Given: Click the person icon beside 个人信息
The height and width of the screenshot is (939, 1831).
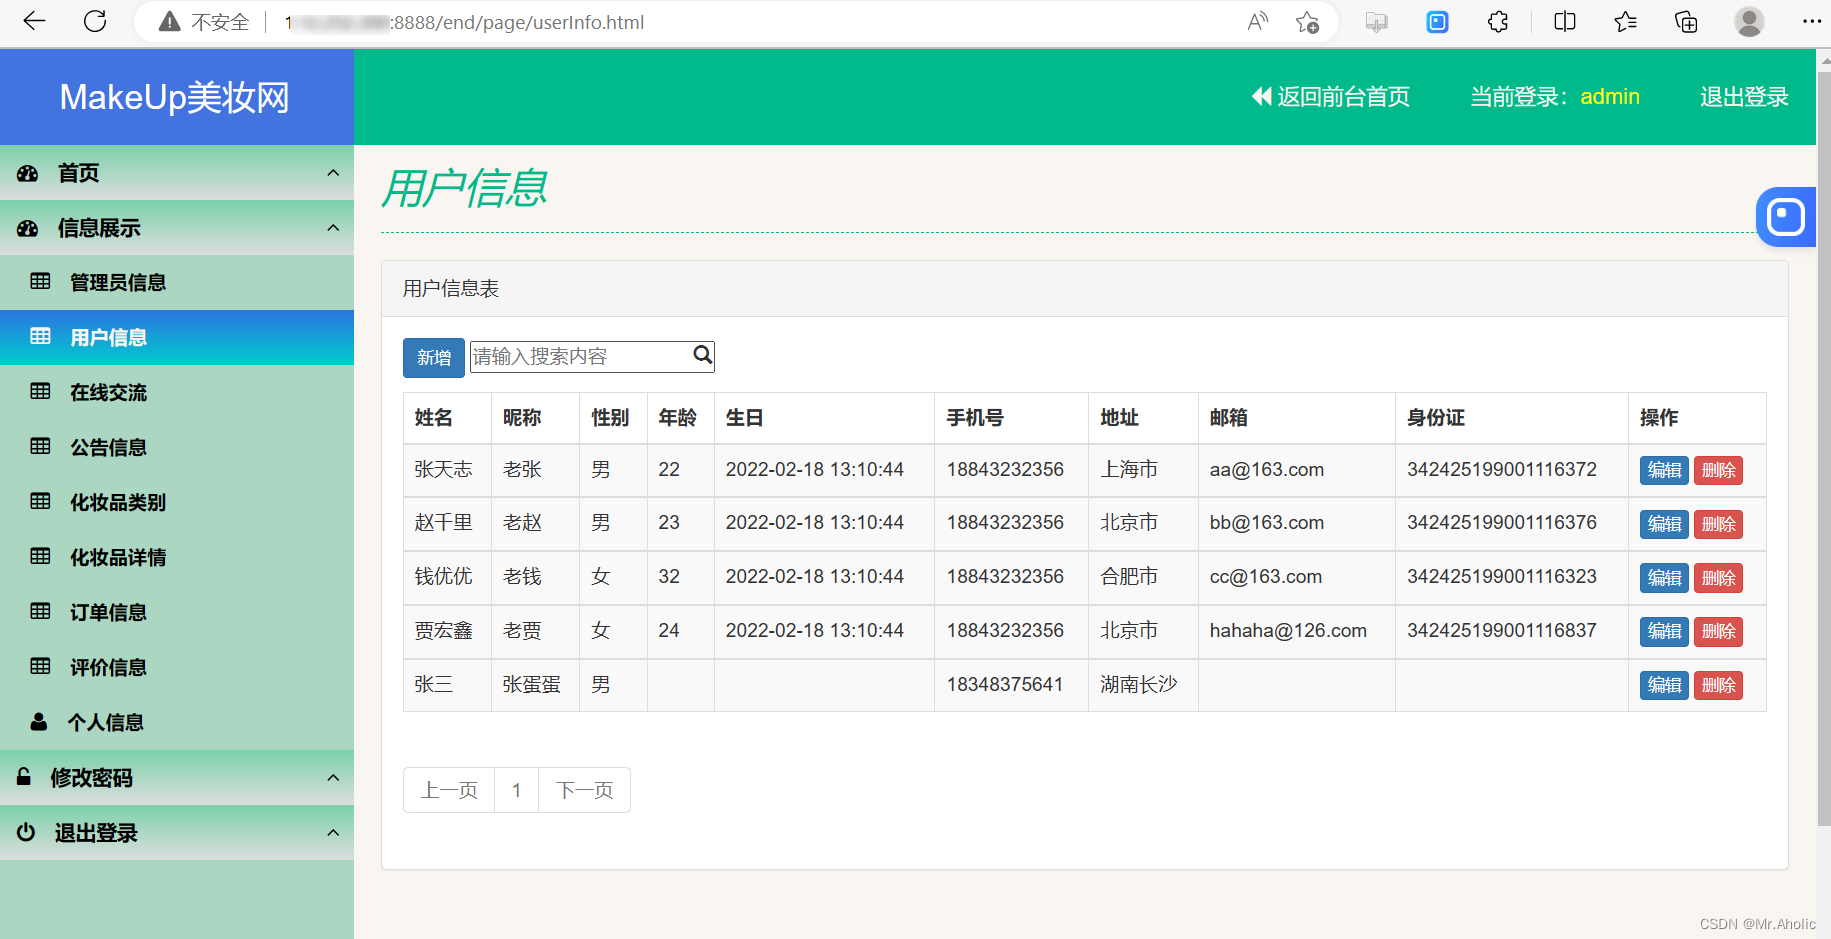Looking at the screenshot, I should 39,721.
